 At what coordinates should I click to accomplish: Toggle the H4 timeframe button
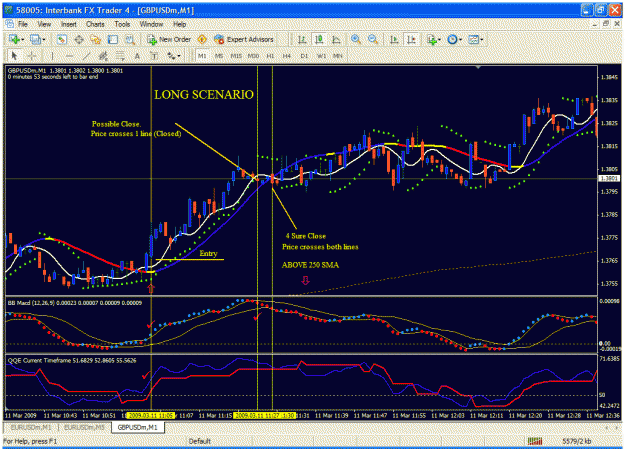(x=287, y=56)
